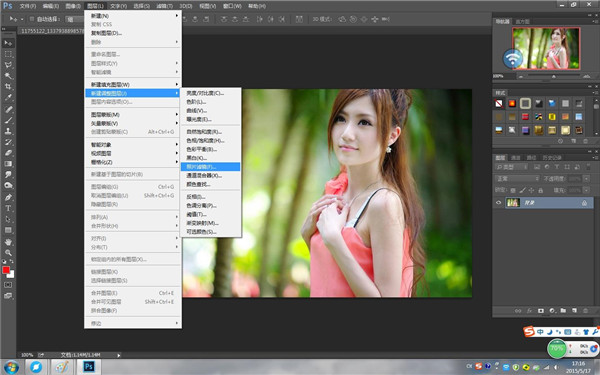This screenshot has width=600, height=375.
Task: Adjust the Navigator zoom slider
Action: [554, 77]
